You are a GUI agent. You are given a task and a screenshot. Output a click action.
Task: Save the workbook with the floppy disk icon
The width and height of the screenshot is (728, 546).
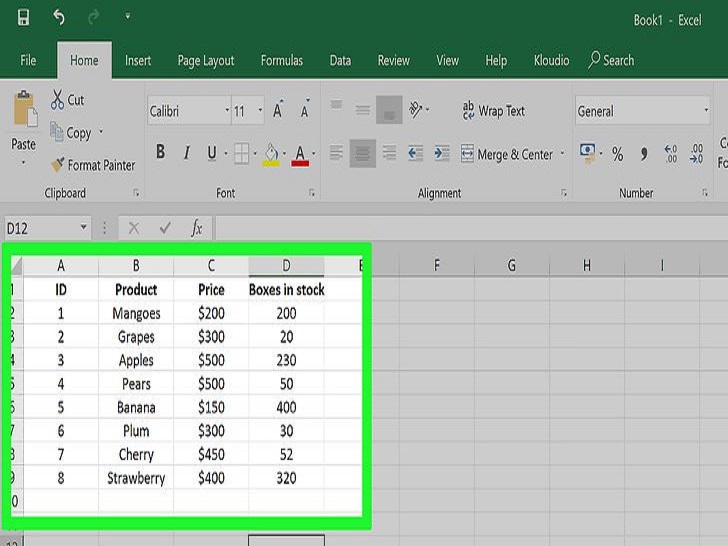pos(23,18)
